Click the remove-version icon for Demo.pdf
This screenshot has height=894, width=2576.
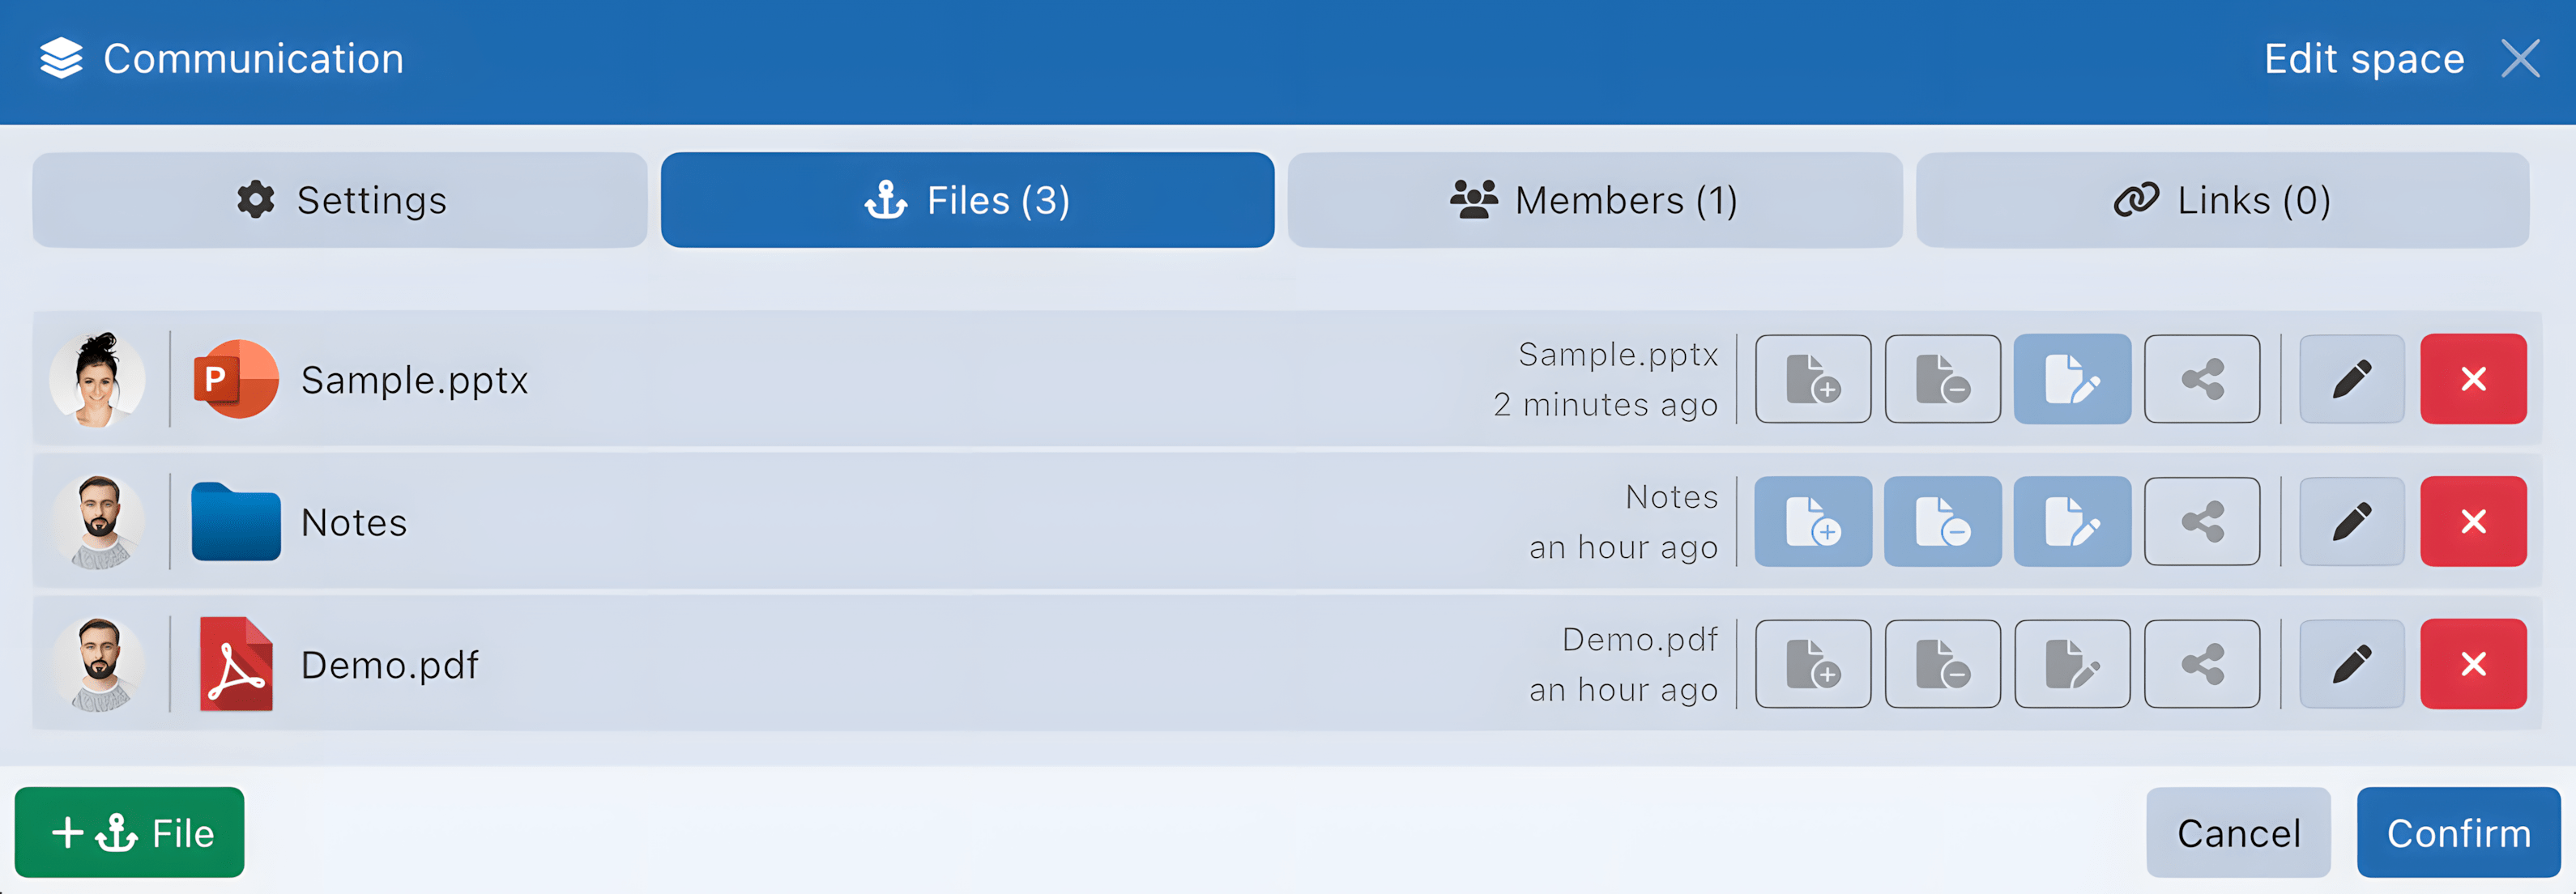(x=1943, y=663)
